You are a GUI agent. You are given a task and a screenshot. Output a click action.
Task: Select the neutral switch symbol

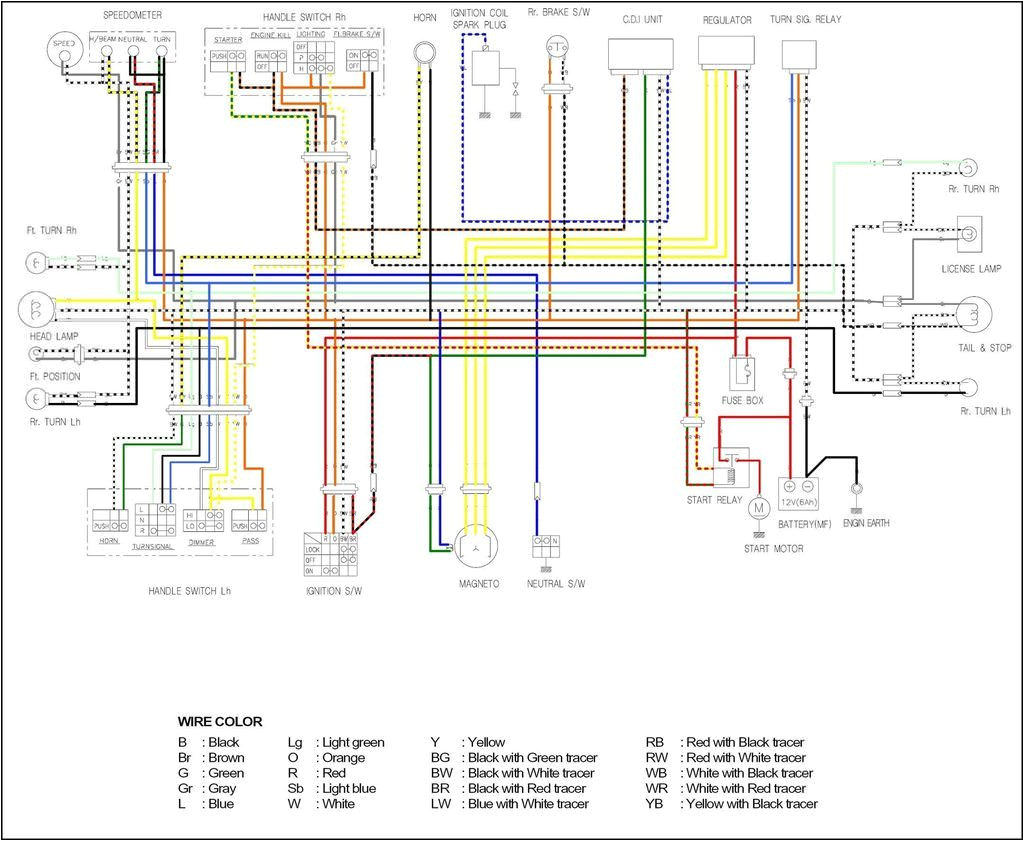[545, 546]
